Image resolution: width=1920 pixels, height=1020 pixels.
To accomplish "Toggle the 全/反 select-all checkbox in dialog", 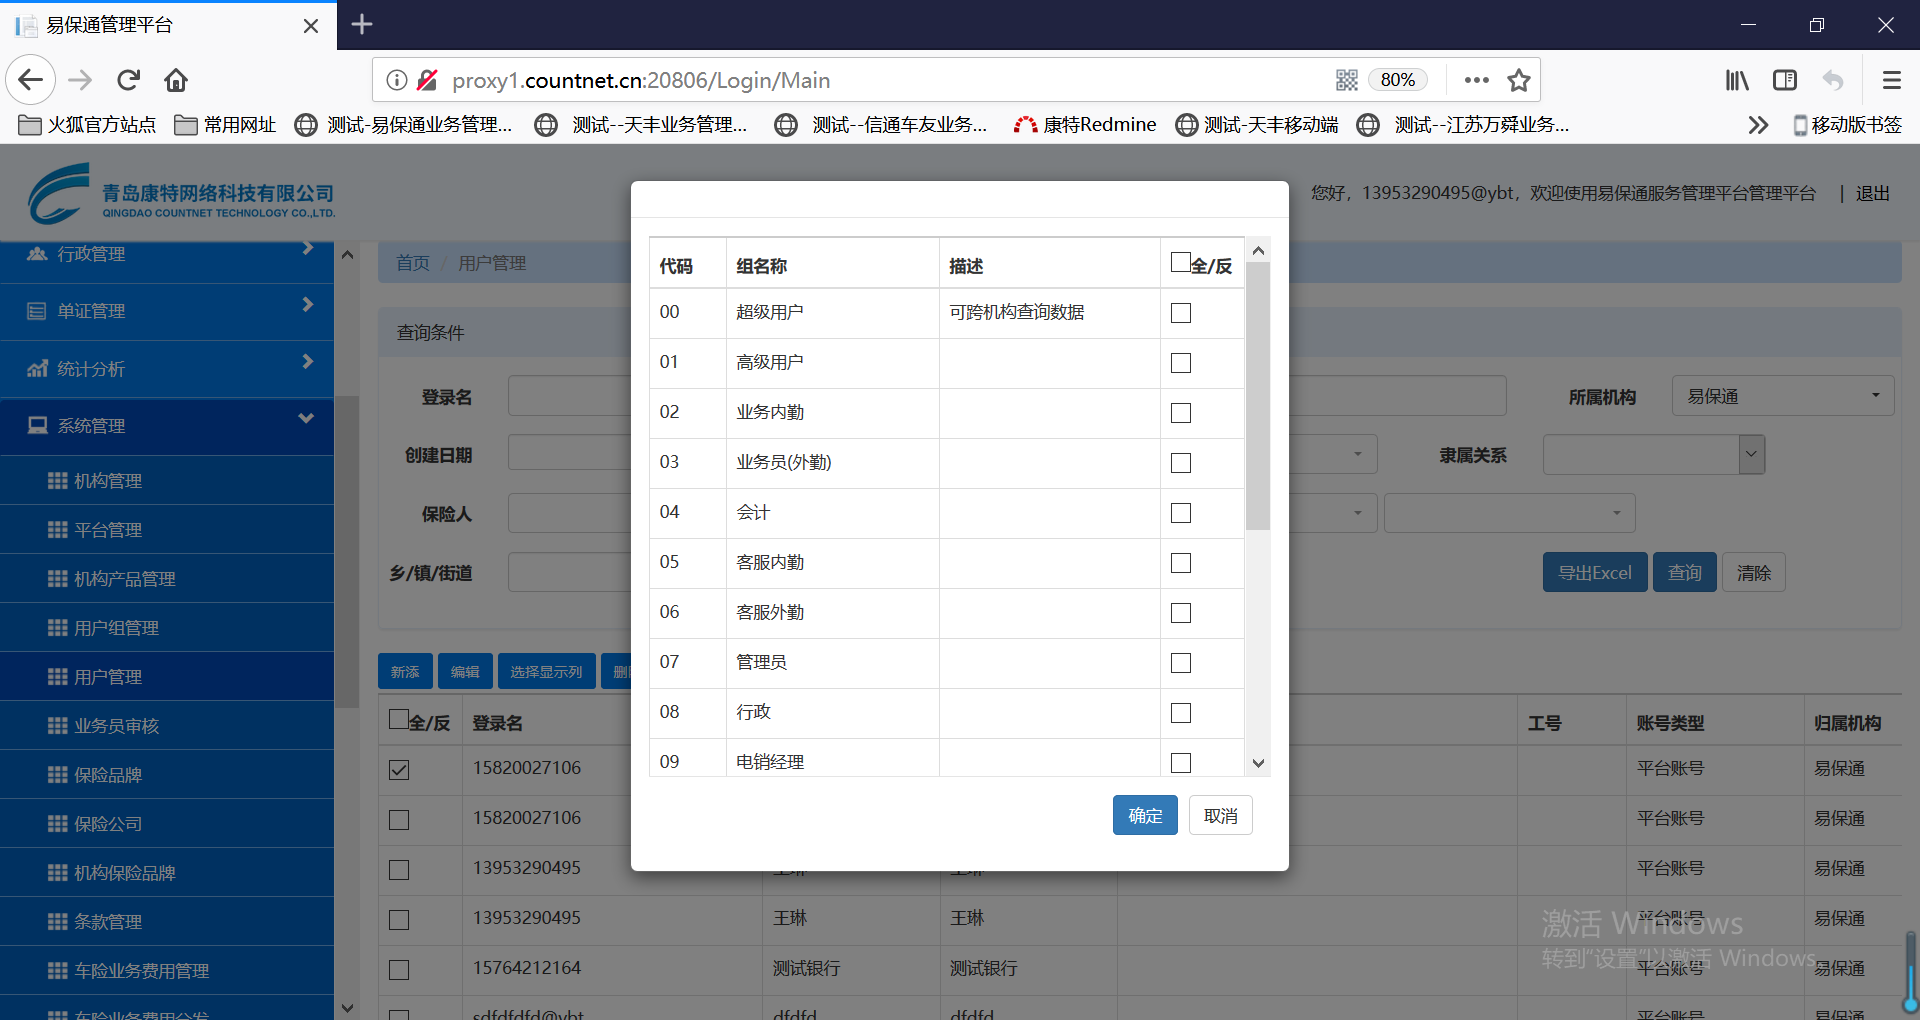I will [x=1180, y=263].
